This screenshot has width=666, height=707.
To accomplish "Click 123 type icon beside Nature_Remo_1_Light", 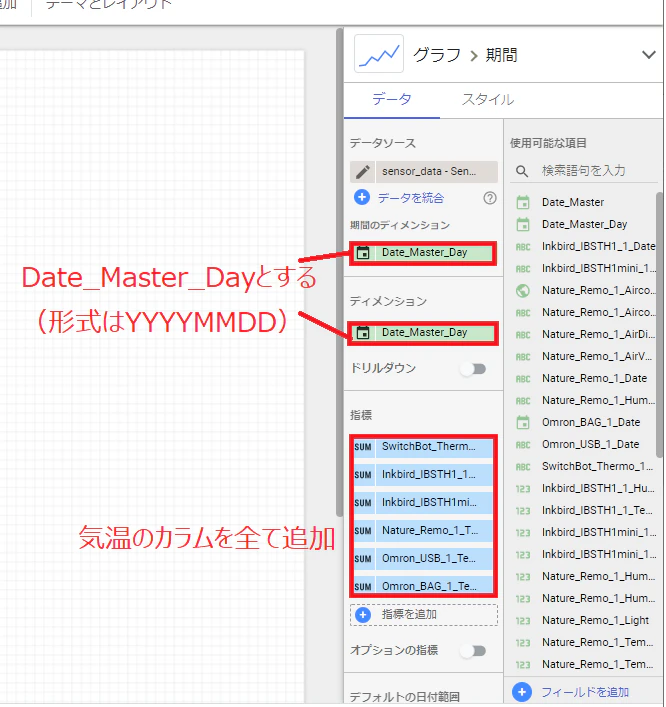I will point(523,622).
